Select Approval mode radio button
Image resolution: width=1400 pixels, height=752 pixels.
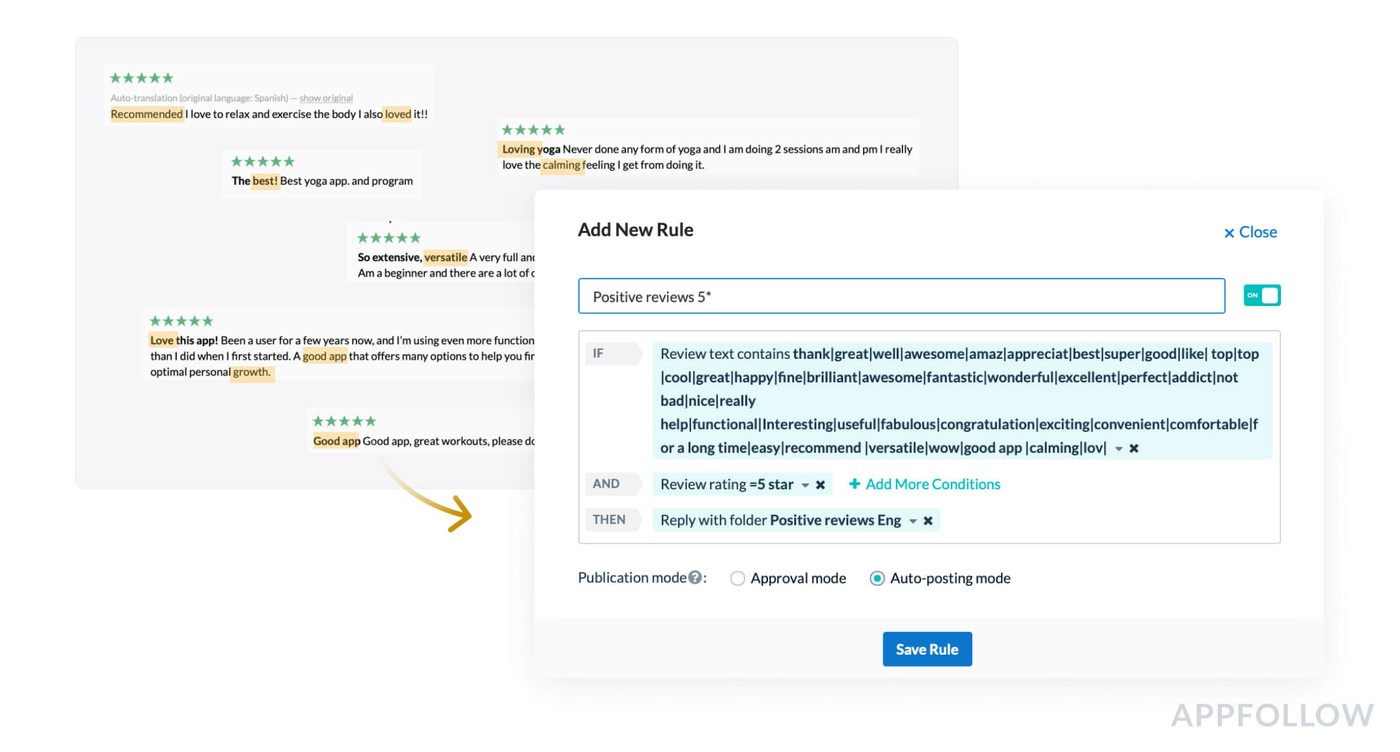tap(738, 578)
